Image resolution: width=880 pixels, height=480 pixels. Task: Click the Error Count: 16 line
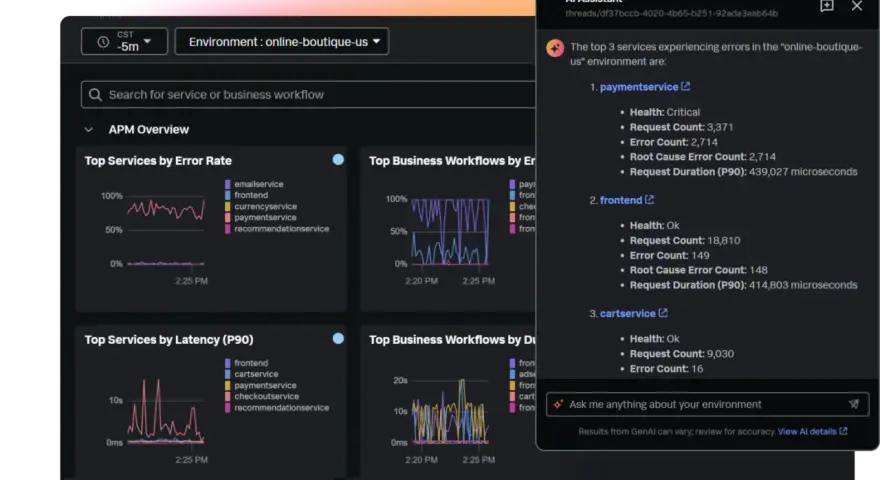[x=666, y=369]
